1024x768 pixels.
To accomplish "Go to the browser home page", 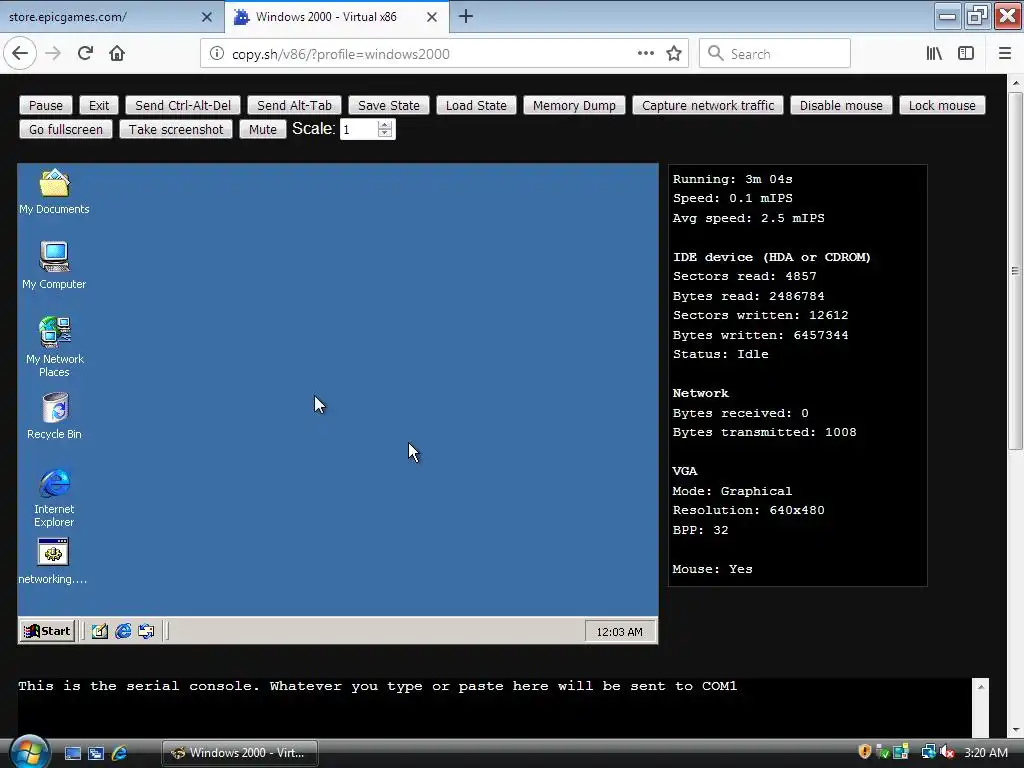I will tap(117, 54).
